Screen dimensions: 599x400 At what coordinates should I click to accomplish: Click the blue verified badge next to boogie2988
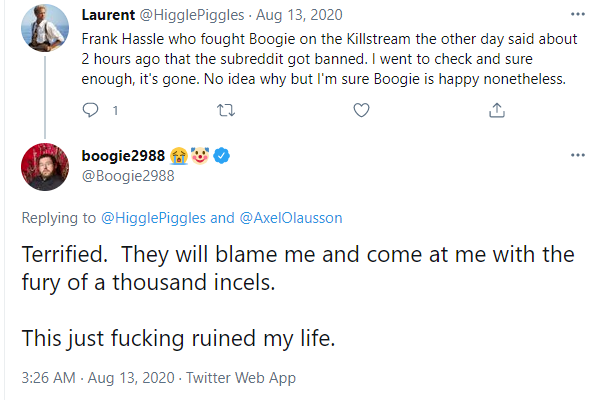pos(221,156)
